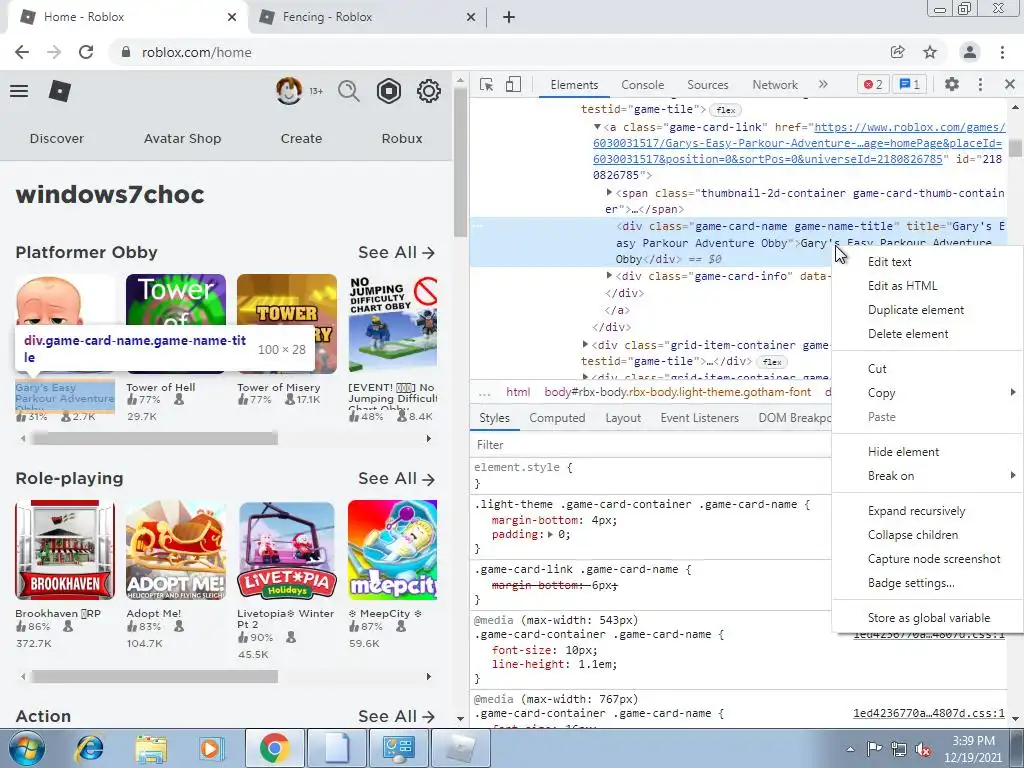Open DevTools settings gear
The image size is (1024, 768).
(952, 84)
